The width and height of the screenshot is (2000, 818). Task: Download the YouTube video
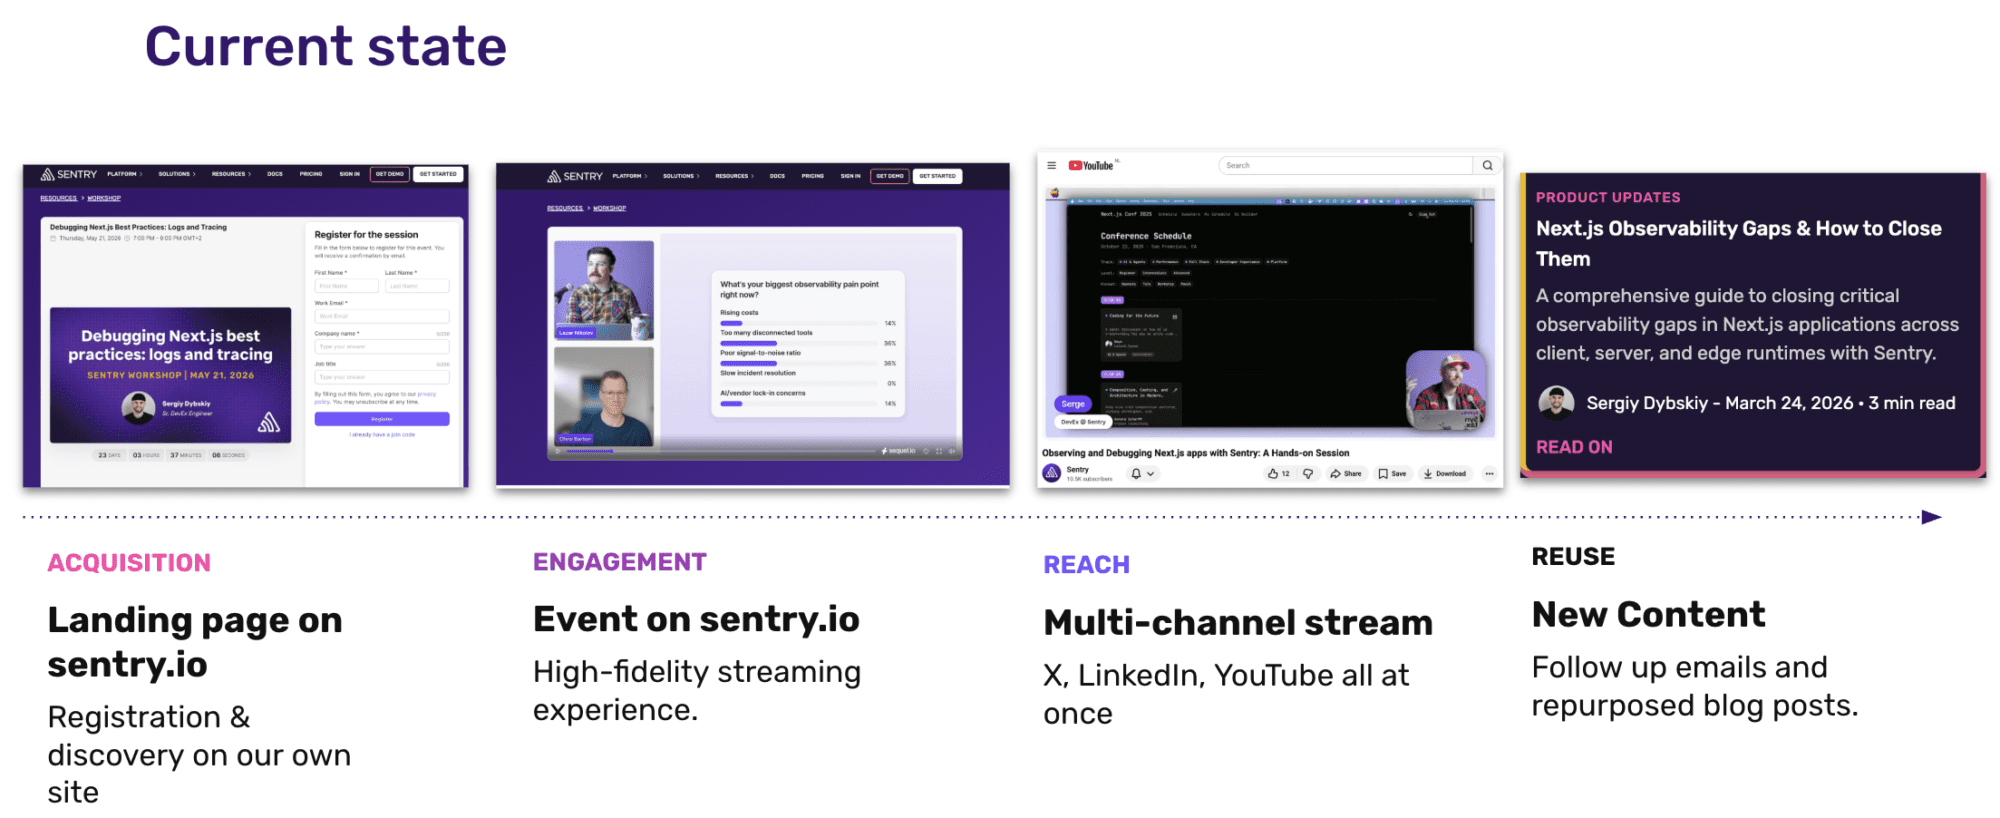tap(1445, 474)
